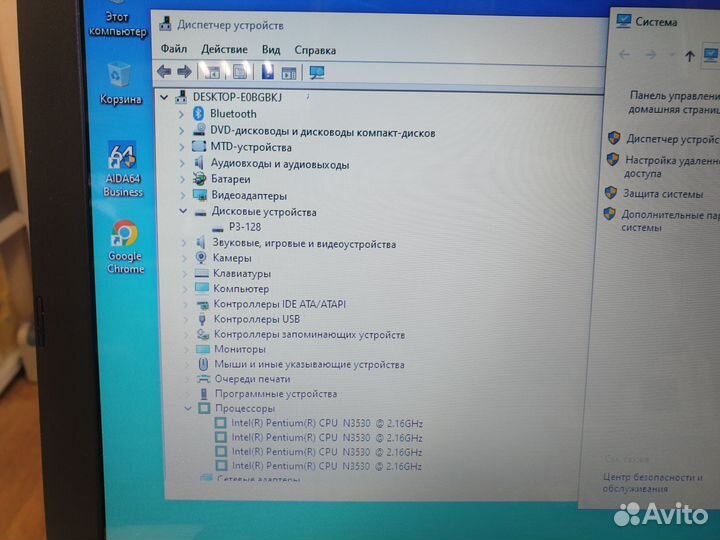720x540 pixels.
Task: Select Контроллеры запоминающих устройств row
Action: 309,335
